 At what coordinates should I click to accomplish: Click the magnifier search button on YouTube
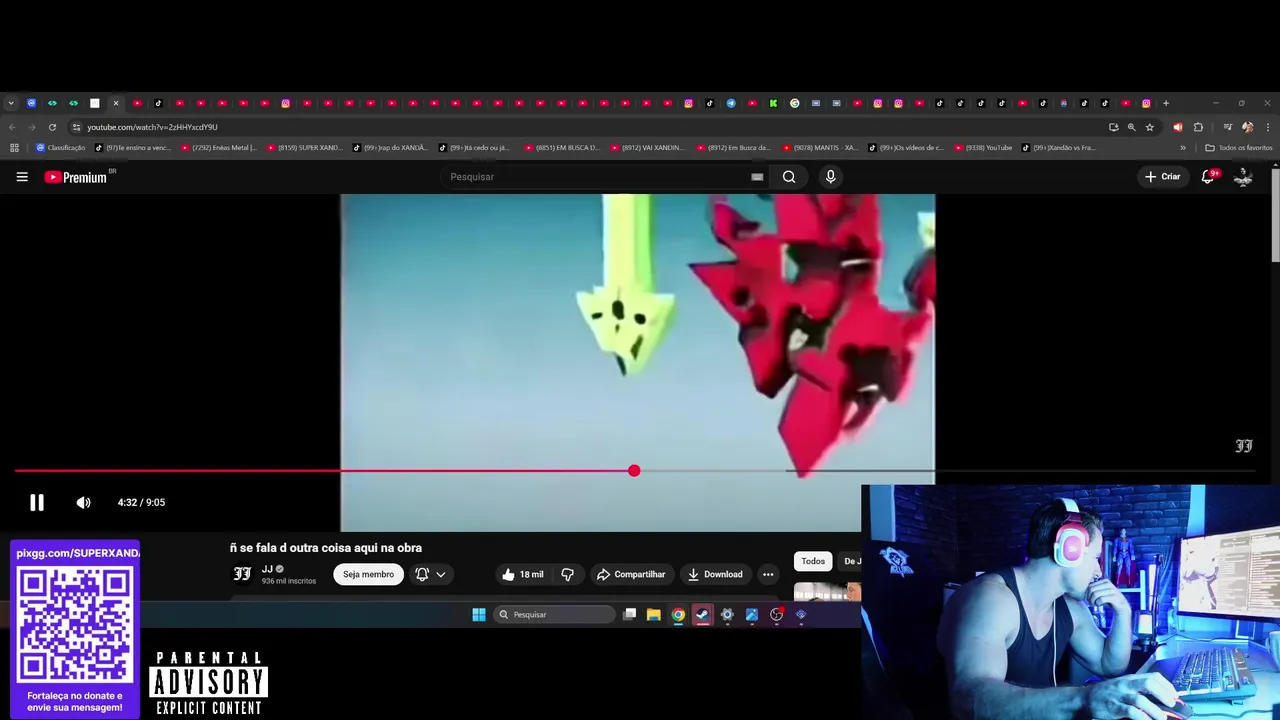789,177
